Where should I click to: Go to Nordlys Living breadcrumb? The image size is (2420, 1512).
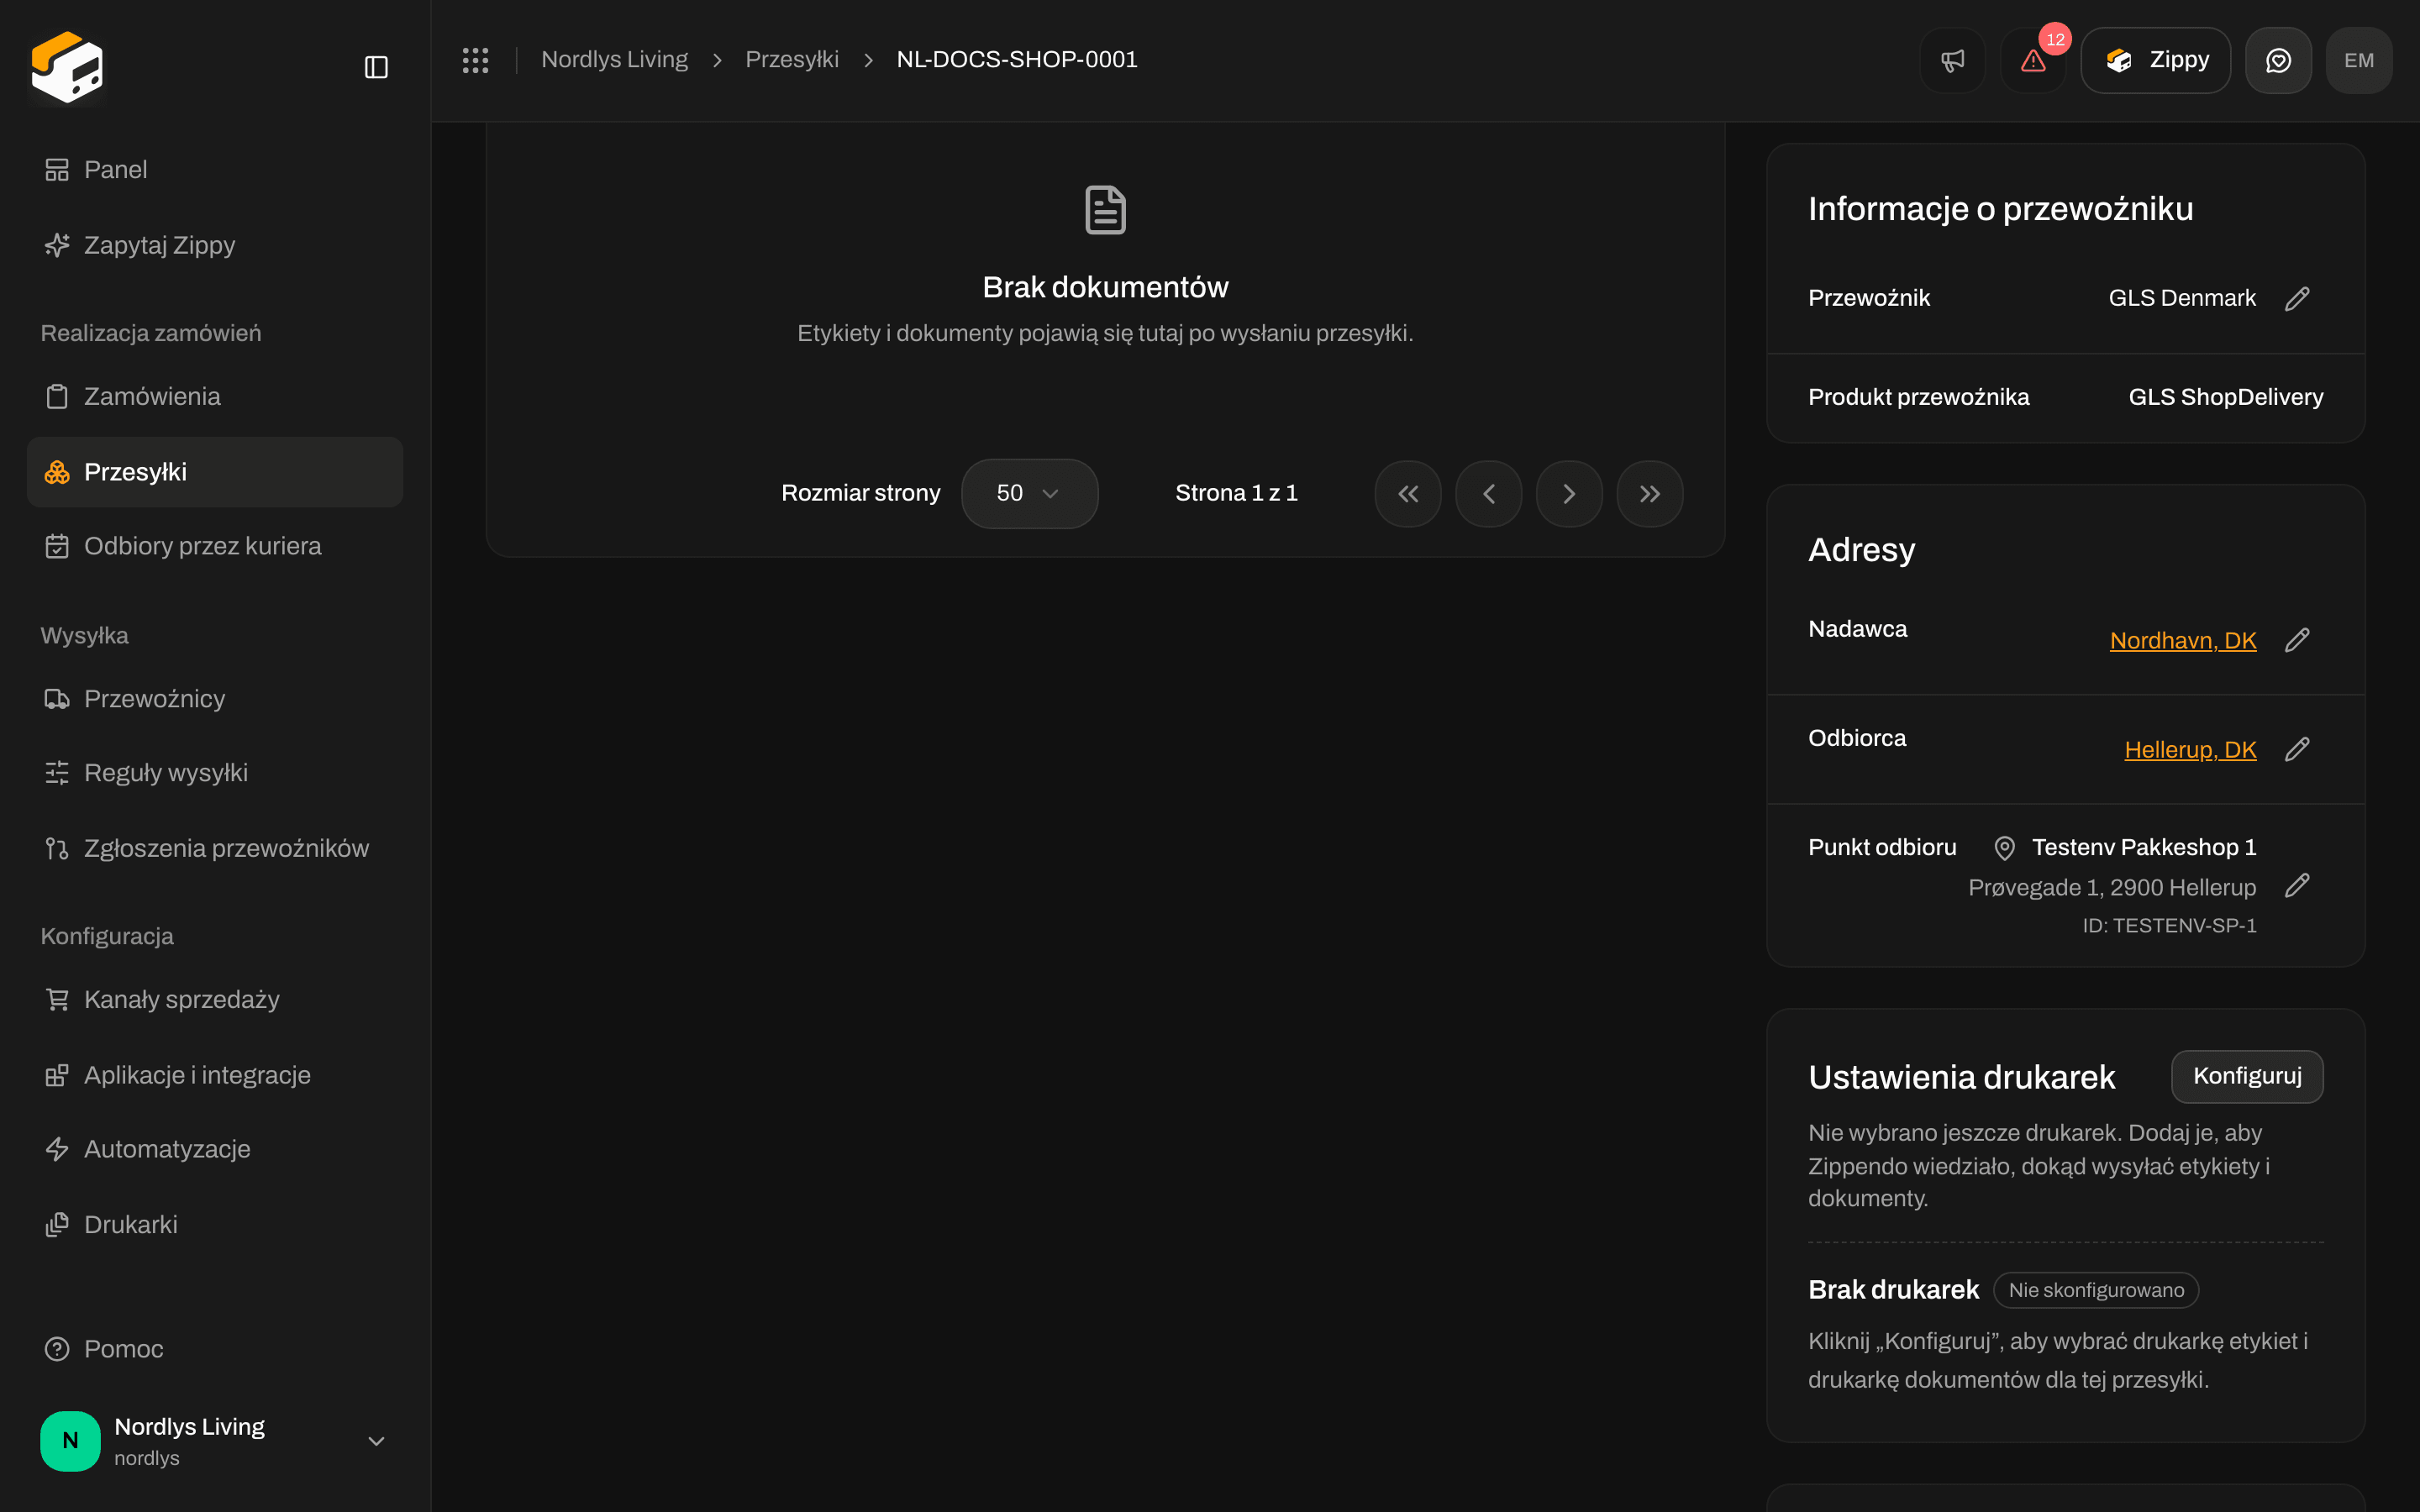614,60
